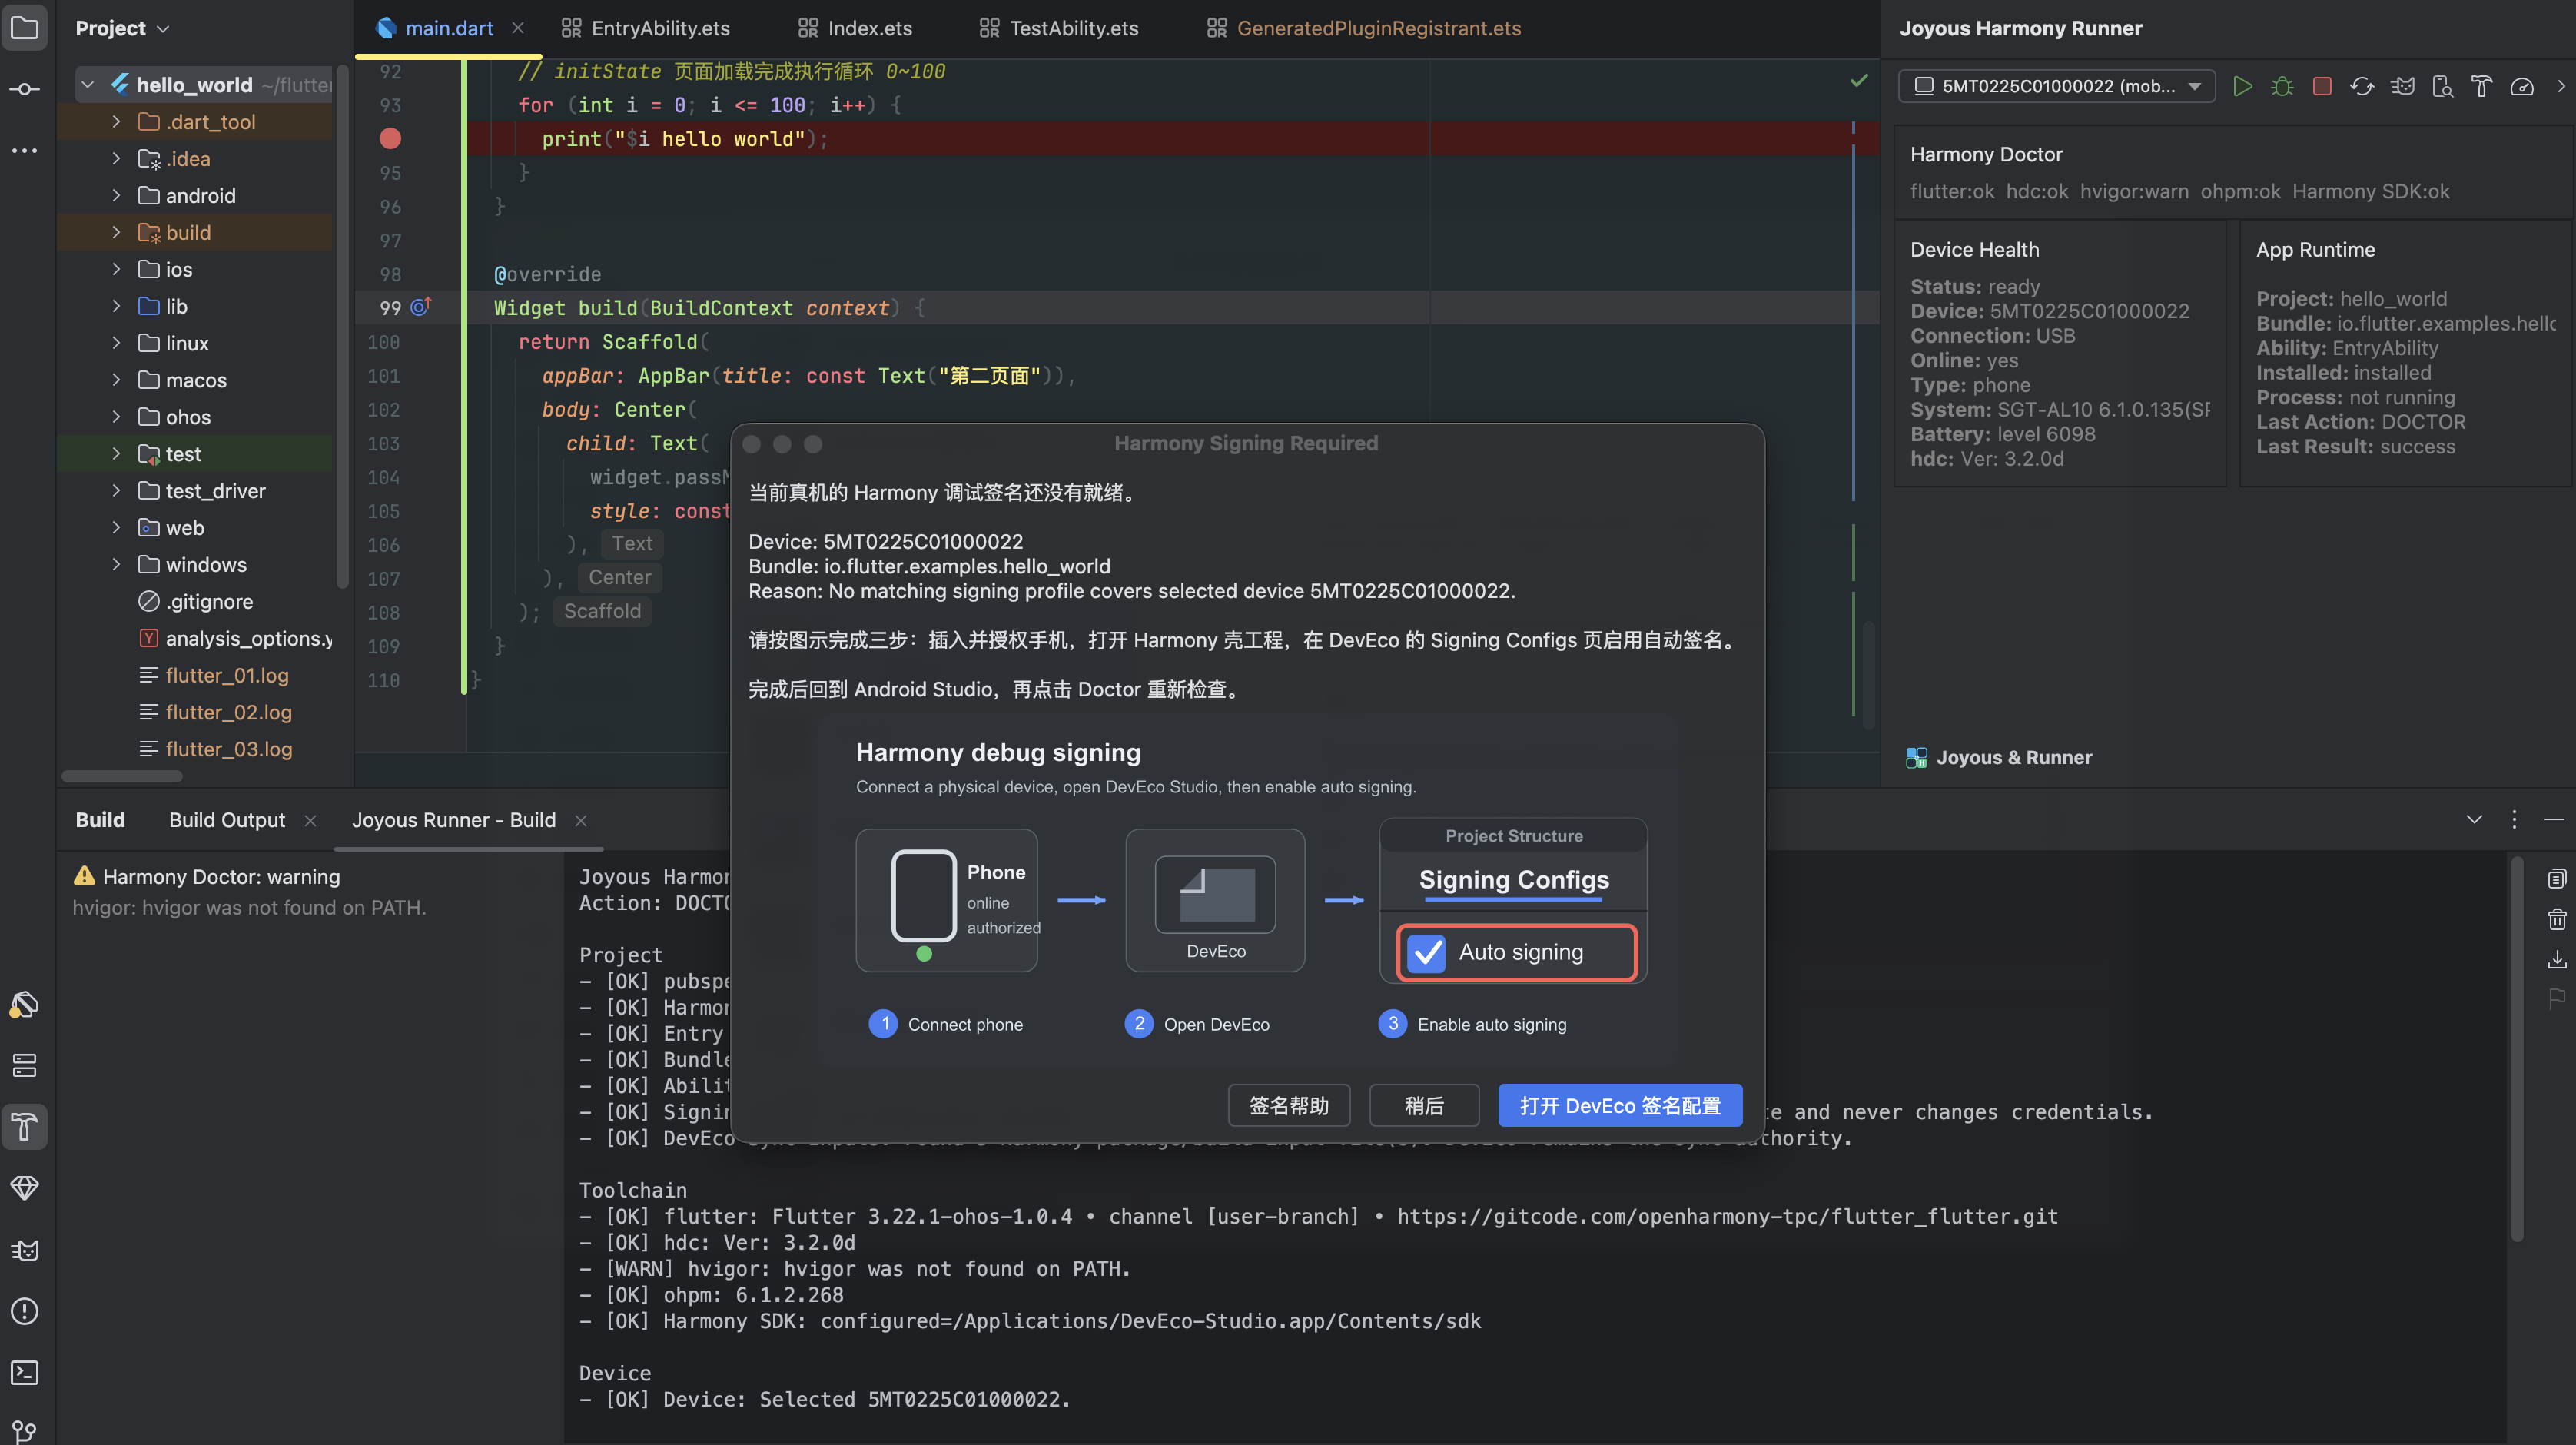The height and width of the screenshot is (1445, 2576).
Task: Open the Build hammer tool window in sidebar
Action: point(25,1127)
